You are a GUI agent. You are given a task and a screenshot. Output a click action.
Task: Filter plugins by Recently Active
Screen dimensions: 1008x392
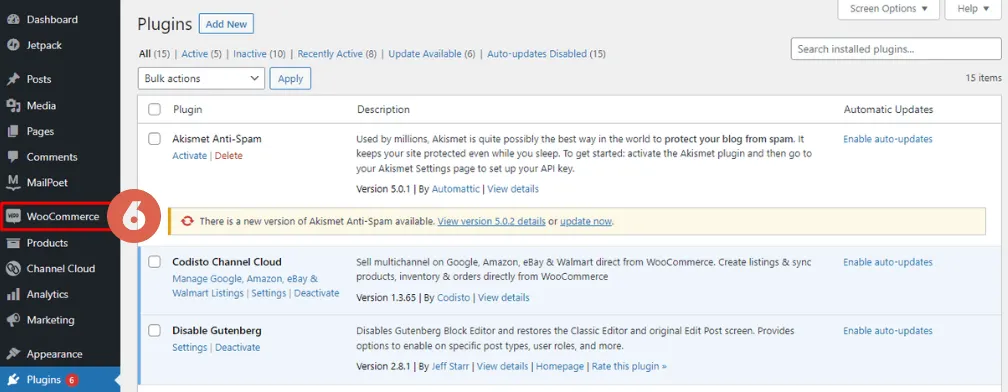click(x=330, y=54)
